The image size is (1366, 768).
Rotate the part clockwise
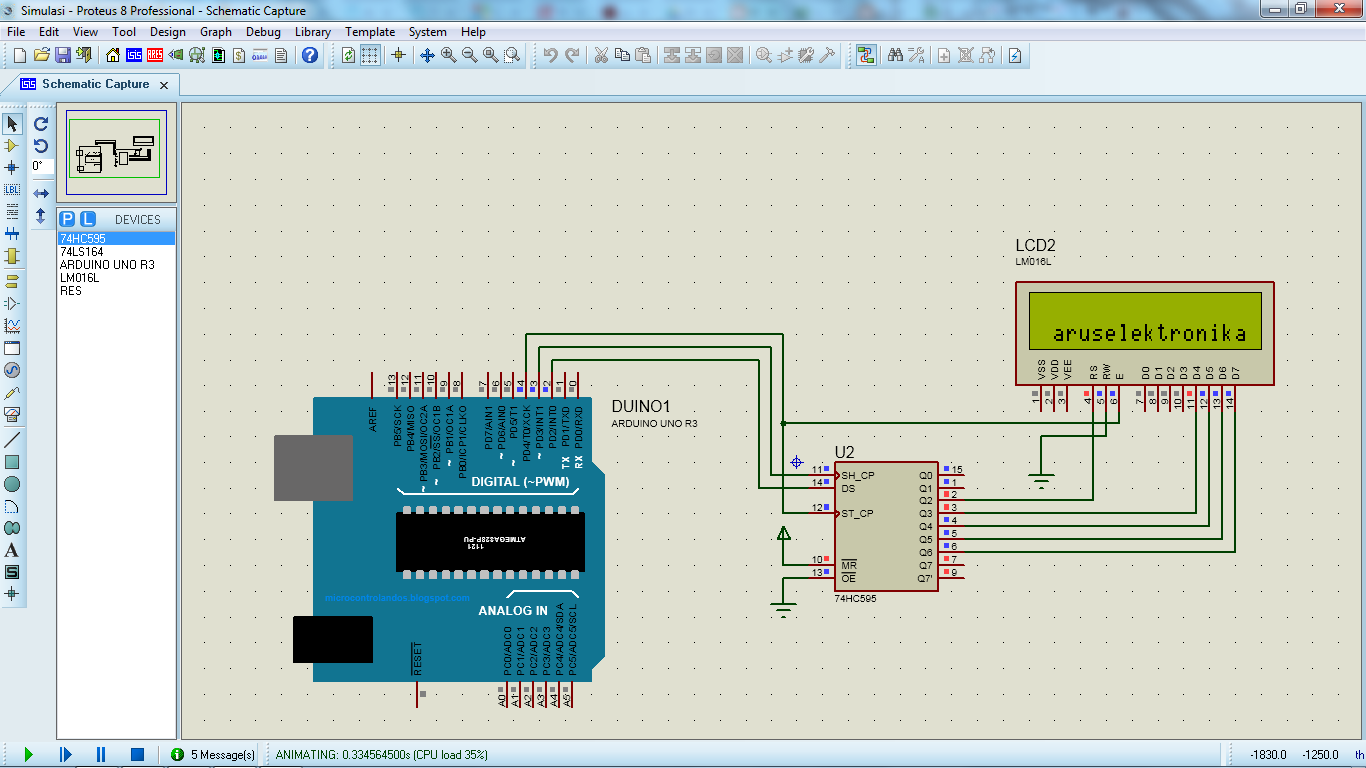tap(41, 124)
